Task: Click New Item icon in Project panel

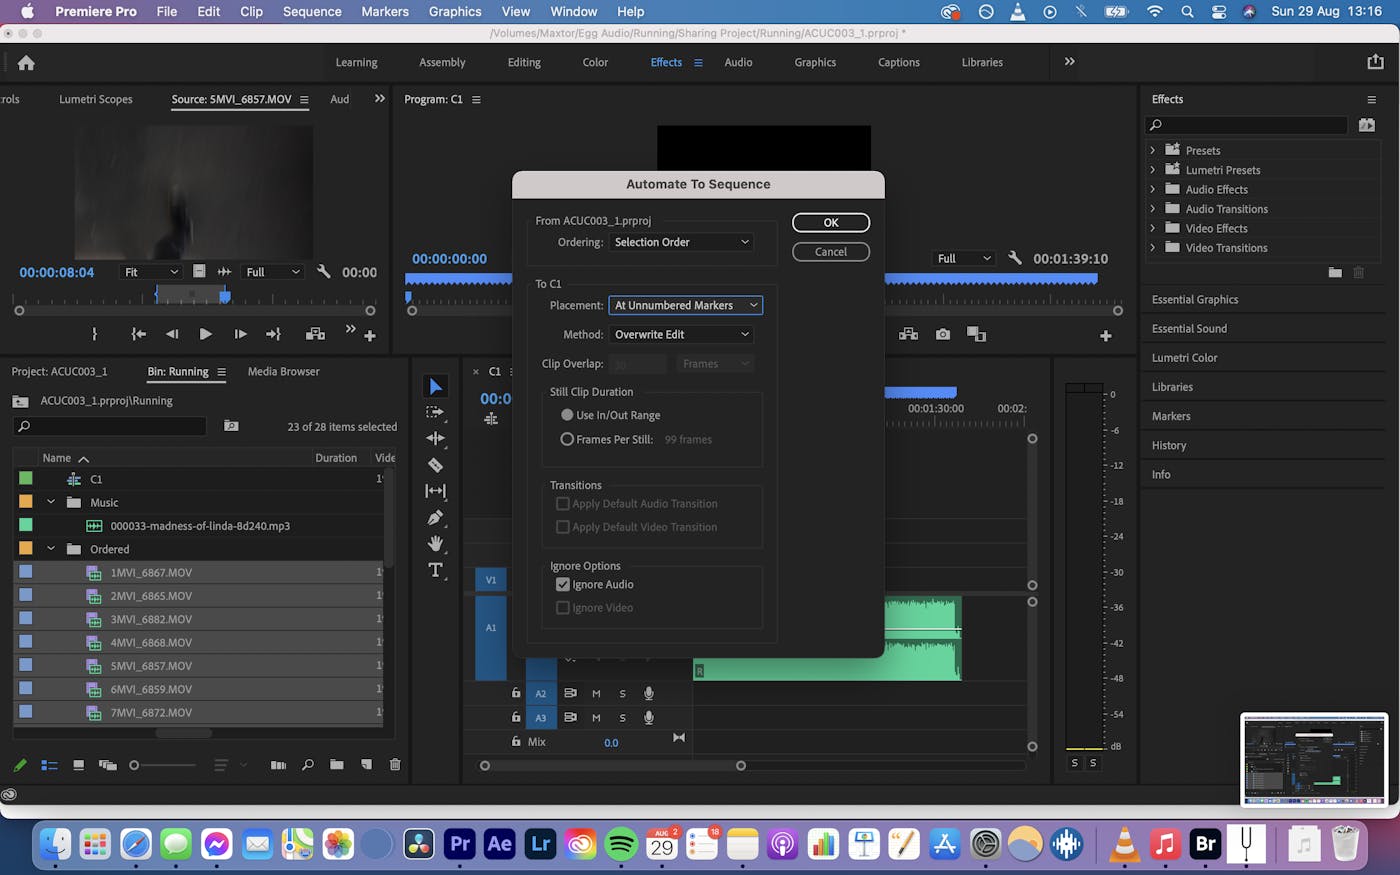Action: 366,765
